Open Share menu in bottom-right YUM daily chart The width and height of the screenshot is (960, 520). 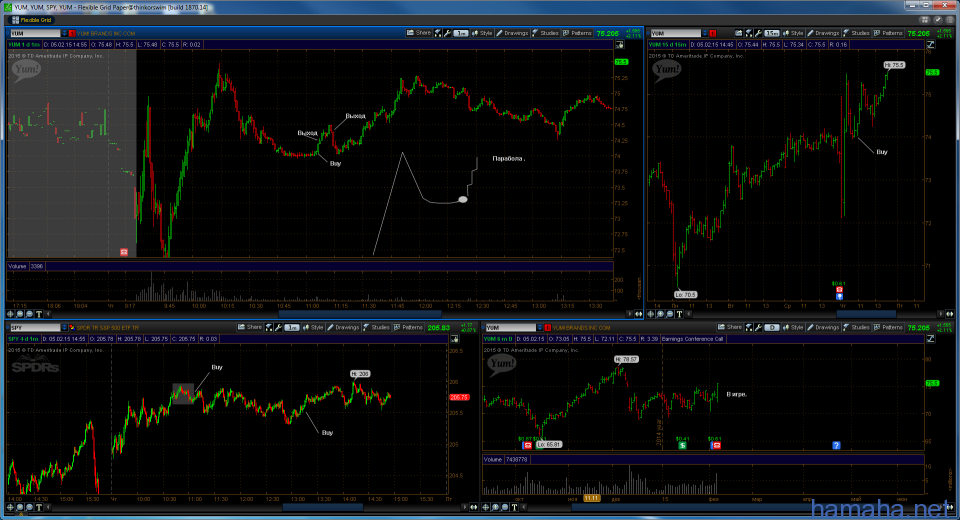(730, 327)
